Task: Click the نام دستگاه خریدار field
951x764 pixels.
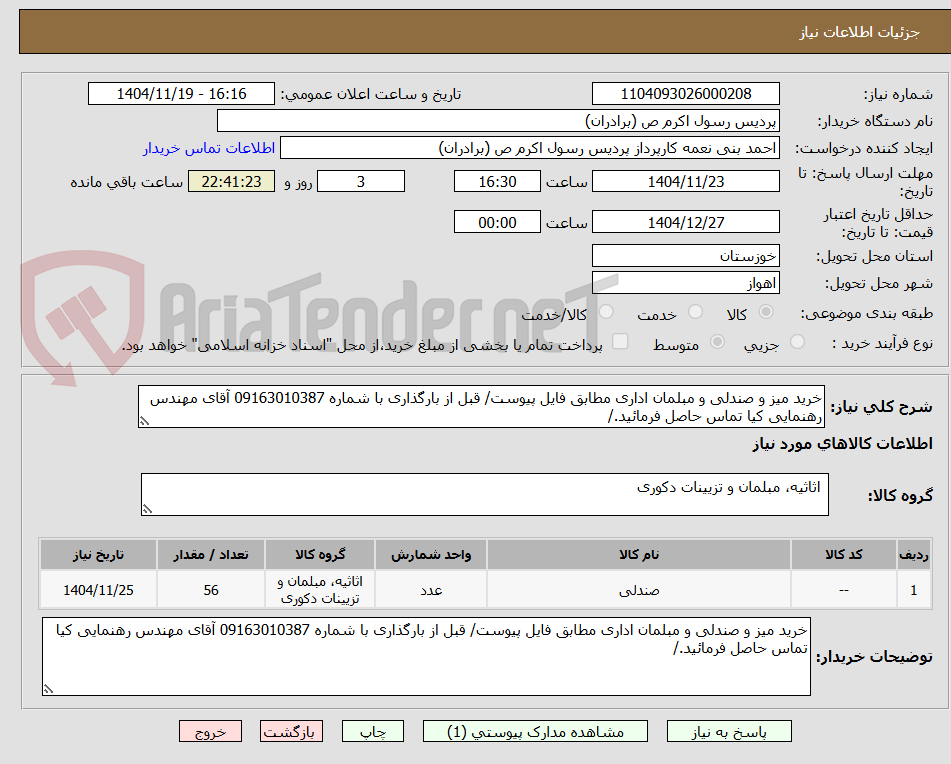Action: (498, 121)
